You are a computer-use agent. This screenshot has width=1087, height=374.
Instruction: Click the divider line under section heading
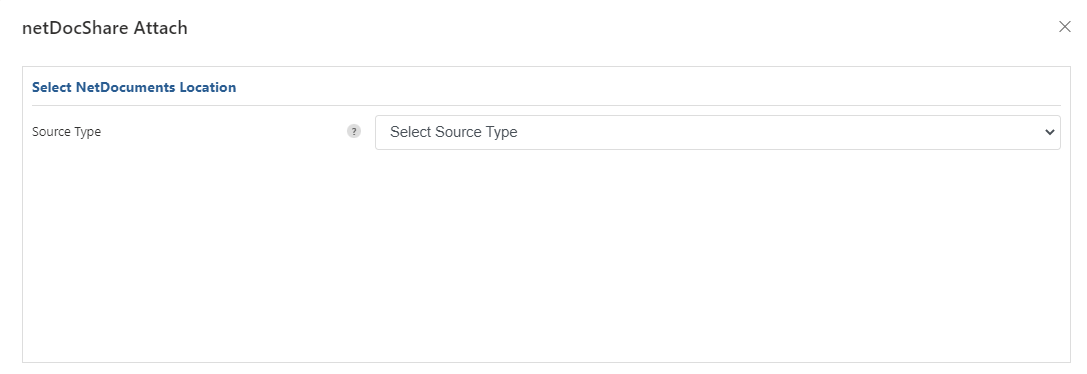546,105
